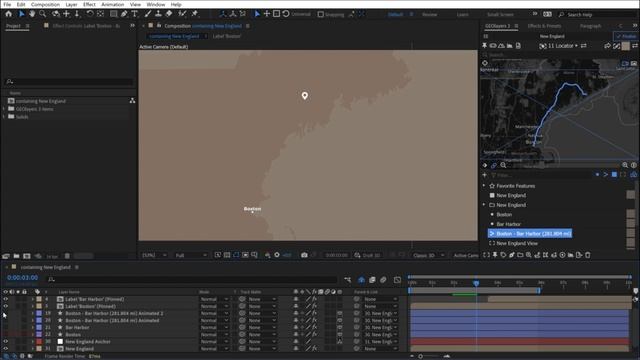Click the blue label color of layer 19
Screen dimensions: 640x360
(x=39, y=313)
